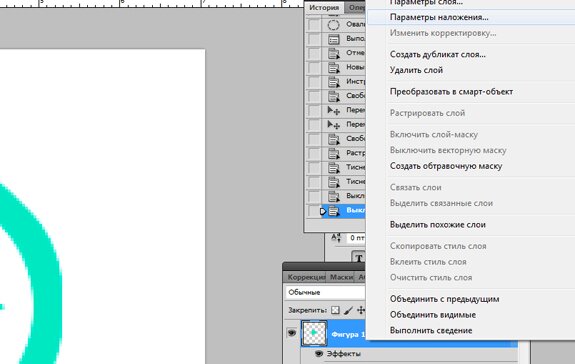
Task: Click the grayed-out Очистить стиль слоя entry
Action: coord(431,278)
